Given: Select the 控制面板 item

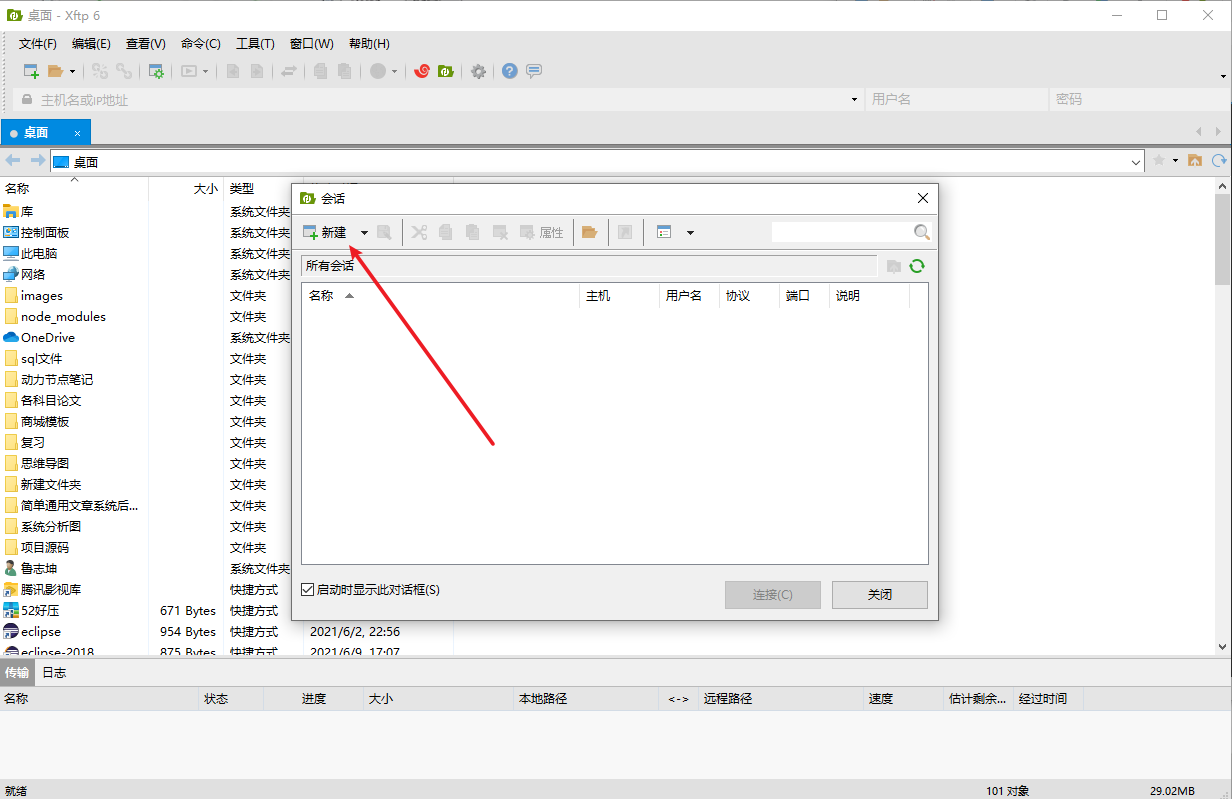Looking at the screenshot, I should point(36,232).
